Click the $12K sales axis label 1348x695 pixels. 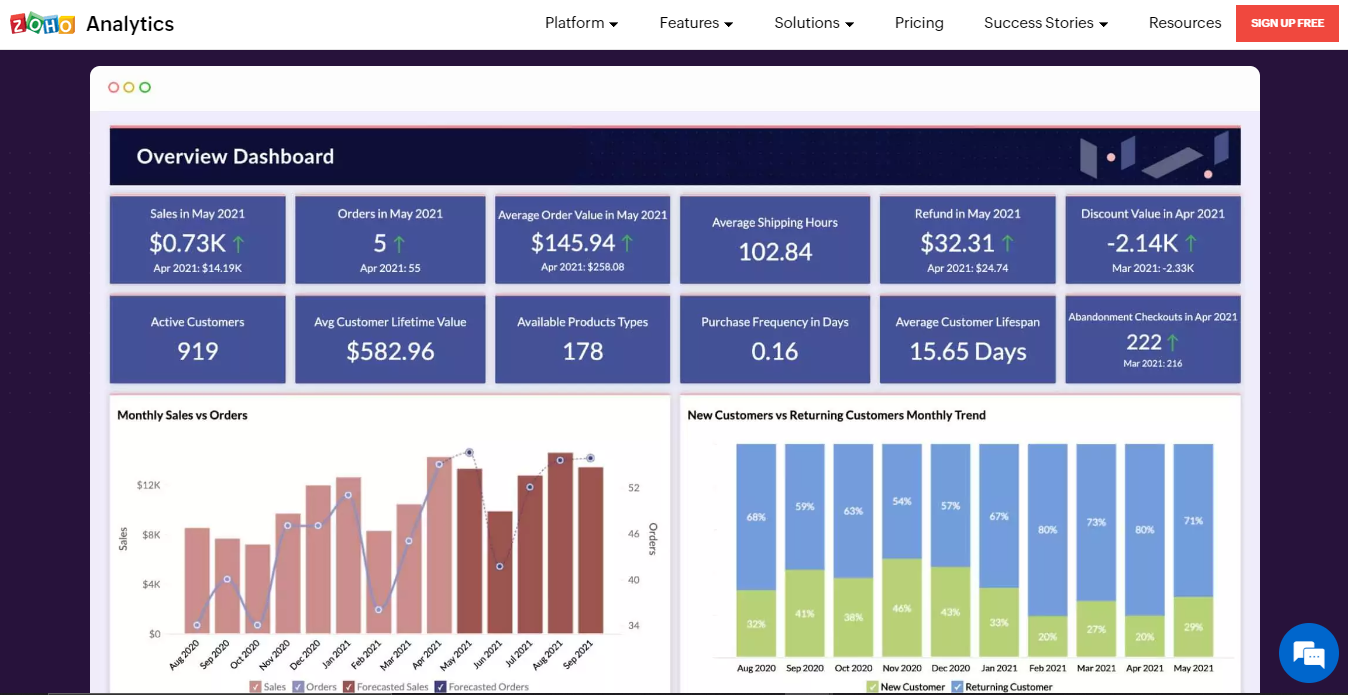(148, 485)
